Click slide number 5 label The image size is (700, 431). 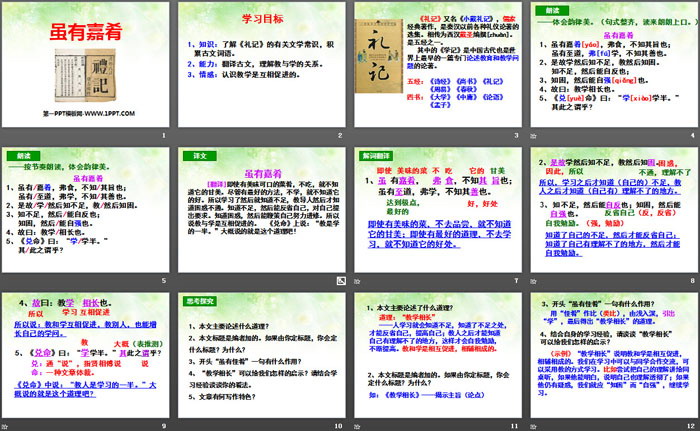click(164, 280)
